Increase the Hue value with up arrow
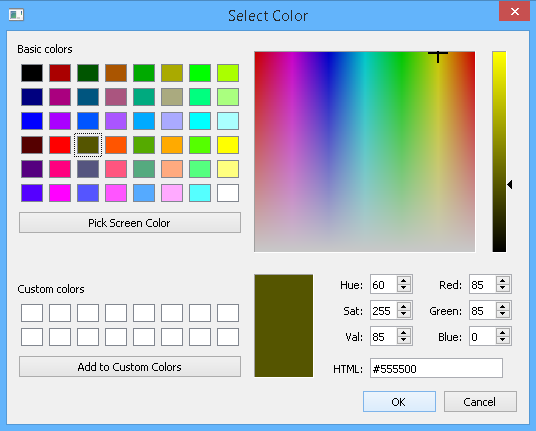 pyautogui.click(x=404, y=281)
